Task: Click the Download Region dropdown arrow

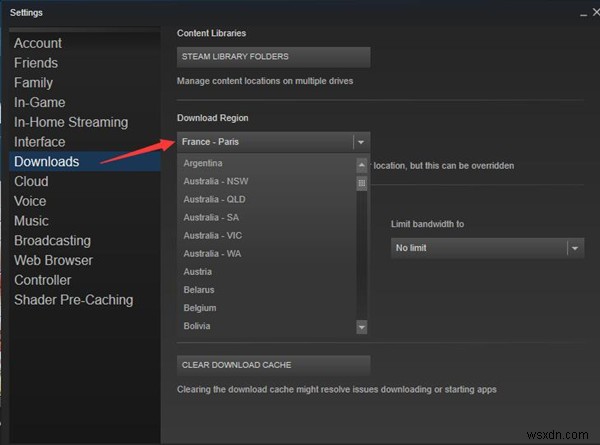Action: [361, 142]
